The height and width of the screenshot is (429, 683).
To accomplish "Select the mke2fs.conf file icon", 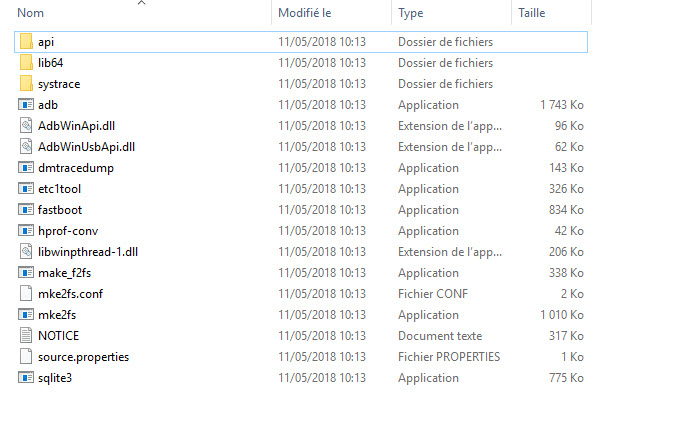I will pos(27,294).
